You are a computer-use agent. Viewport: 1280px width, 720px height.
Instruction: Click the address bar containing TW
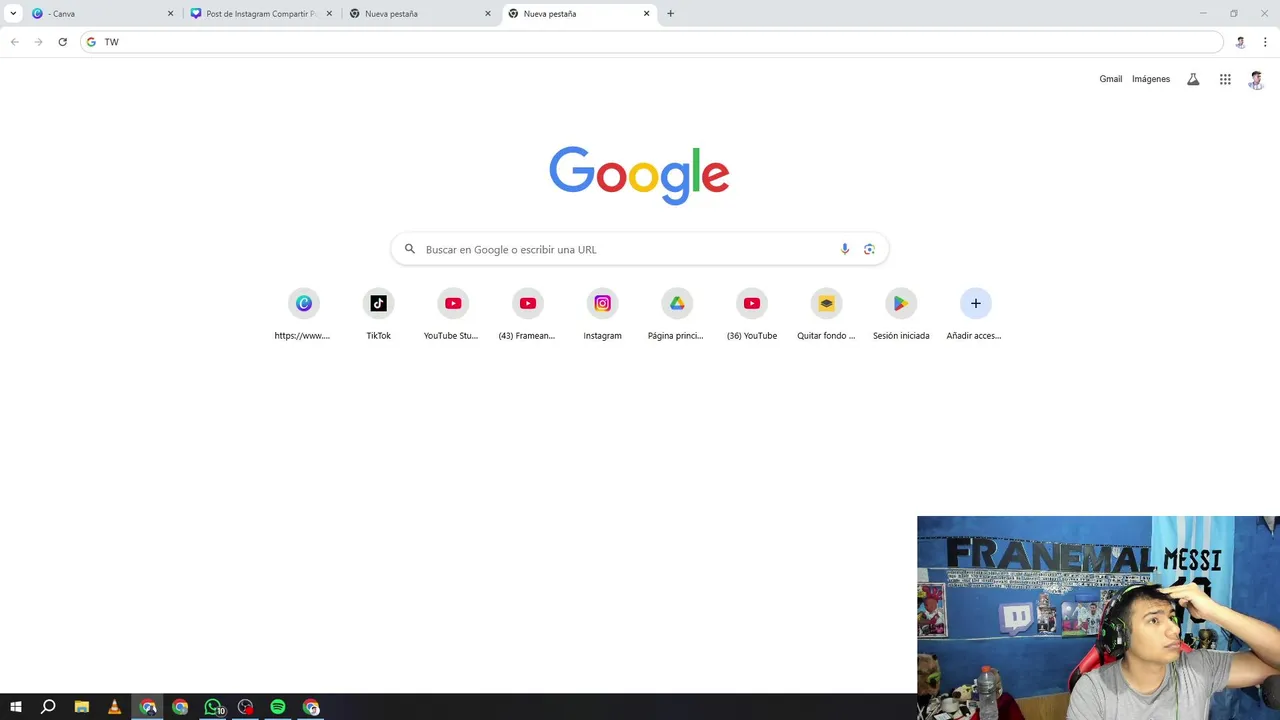click(x=652, y=42)
